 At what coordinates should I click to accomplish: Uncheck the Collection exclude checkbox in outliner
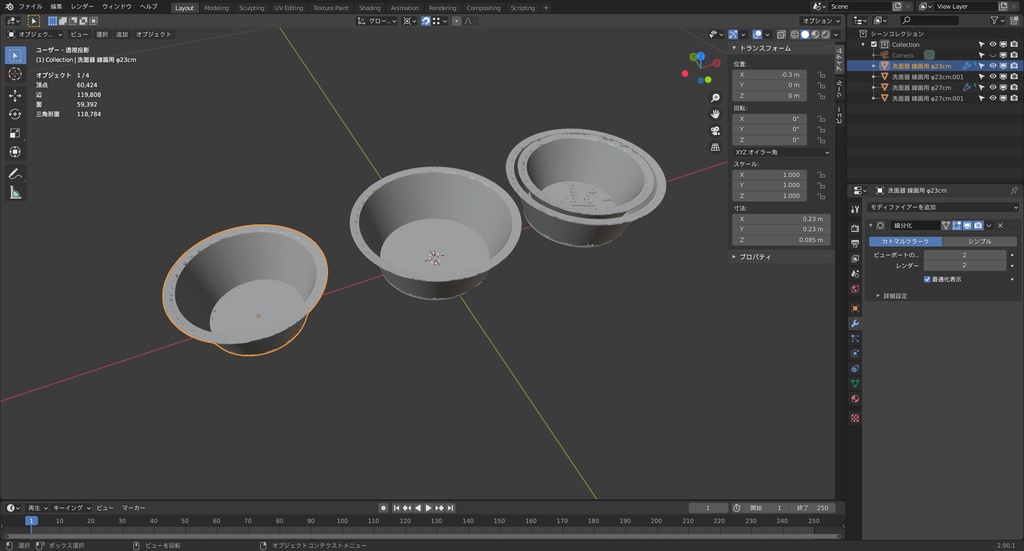click(x=875, y=44)
